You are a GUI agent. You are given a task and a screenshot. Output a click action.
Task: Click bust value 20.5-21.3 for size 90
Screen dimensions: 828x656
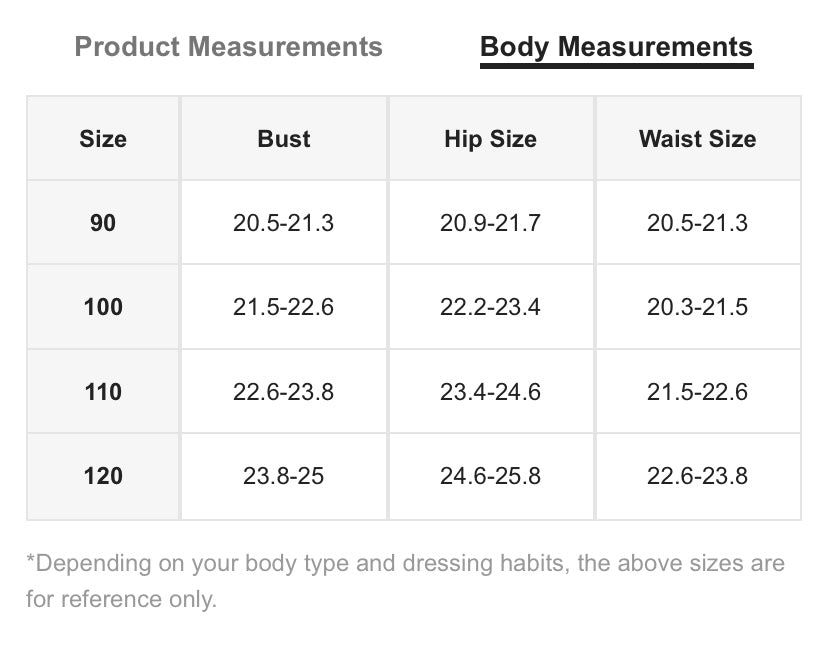click(x=284, y=222)
